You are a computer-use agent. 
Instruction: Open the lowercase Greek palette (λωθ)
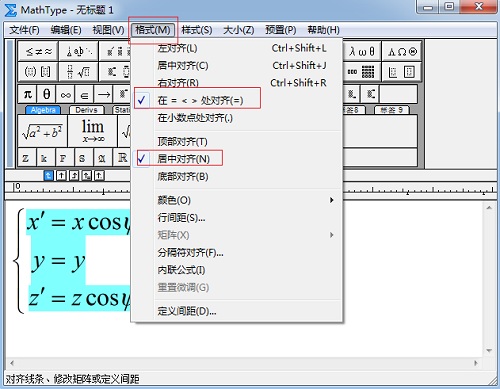(x=362, y=51)
